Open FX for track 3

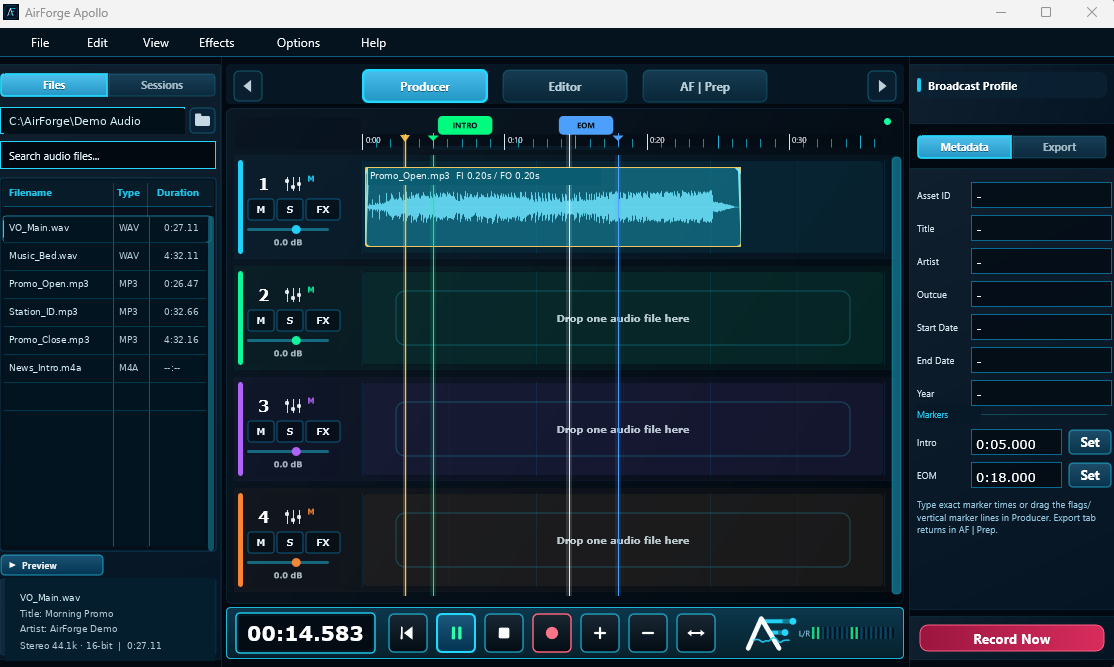click(x=323, y=431)
